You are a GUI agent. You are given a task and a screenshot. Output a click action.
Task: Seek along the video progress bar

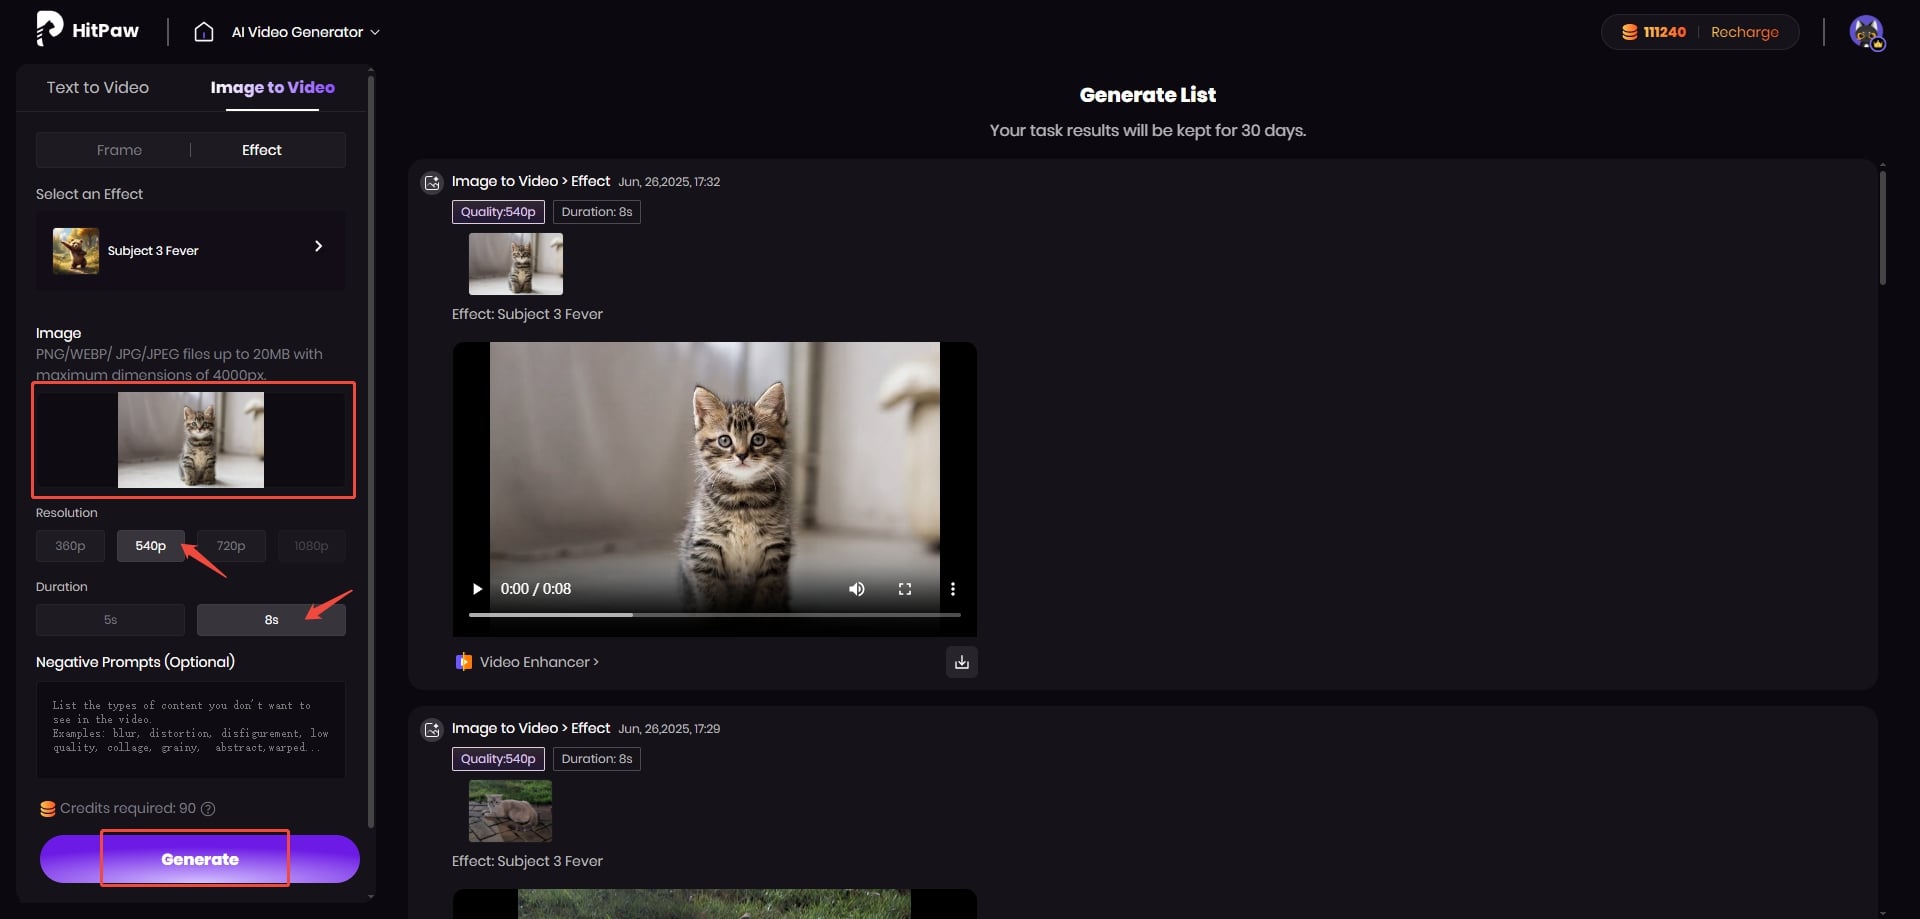click(x=714, y=615)
